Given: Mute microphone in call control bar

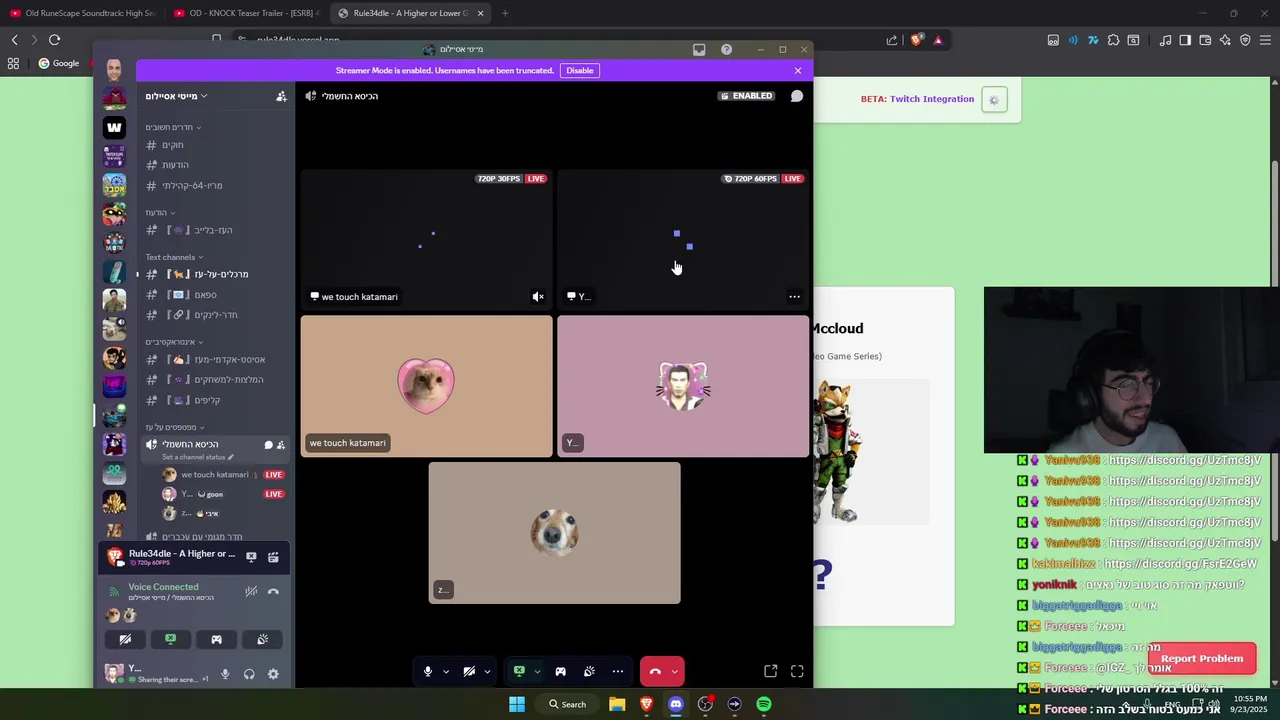Looking at the screenshot, I should pos(428,671).
